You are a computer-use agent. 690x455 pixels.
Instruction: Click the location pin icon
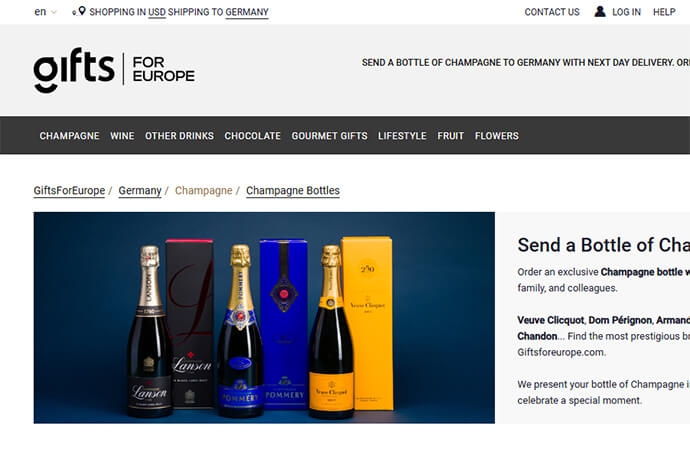[x=81, y=11]
